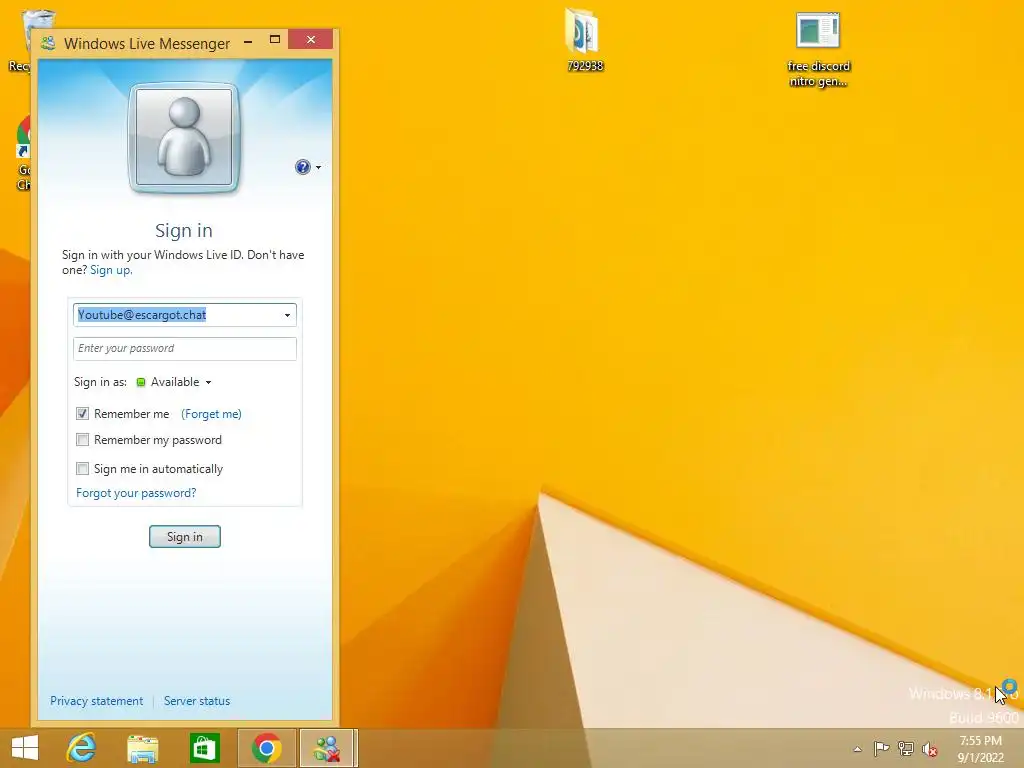1024x768 pixels.
Task: Open the Windows Start button
Action: (25, 748)
